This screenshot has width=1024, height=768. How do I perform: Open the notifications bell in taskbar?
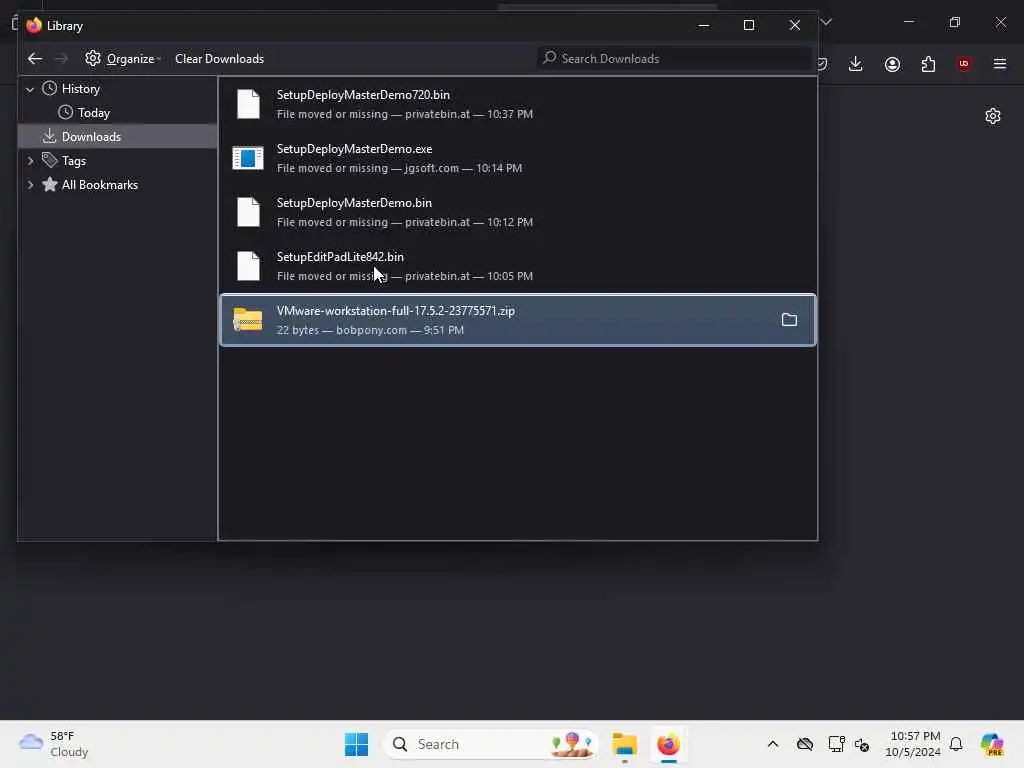[x=956, y=744]
